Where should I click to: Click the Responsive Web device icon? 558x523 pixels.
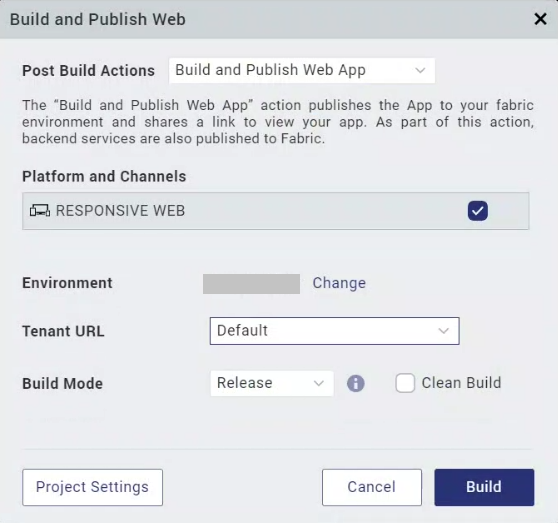coord(40,210)
